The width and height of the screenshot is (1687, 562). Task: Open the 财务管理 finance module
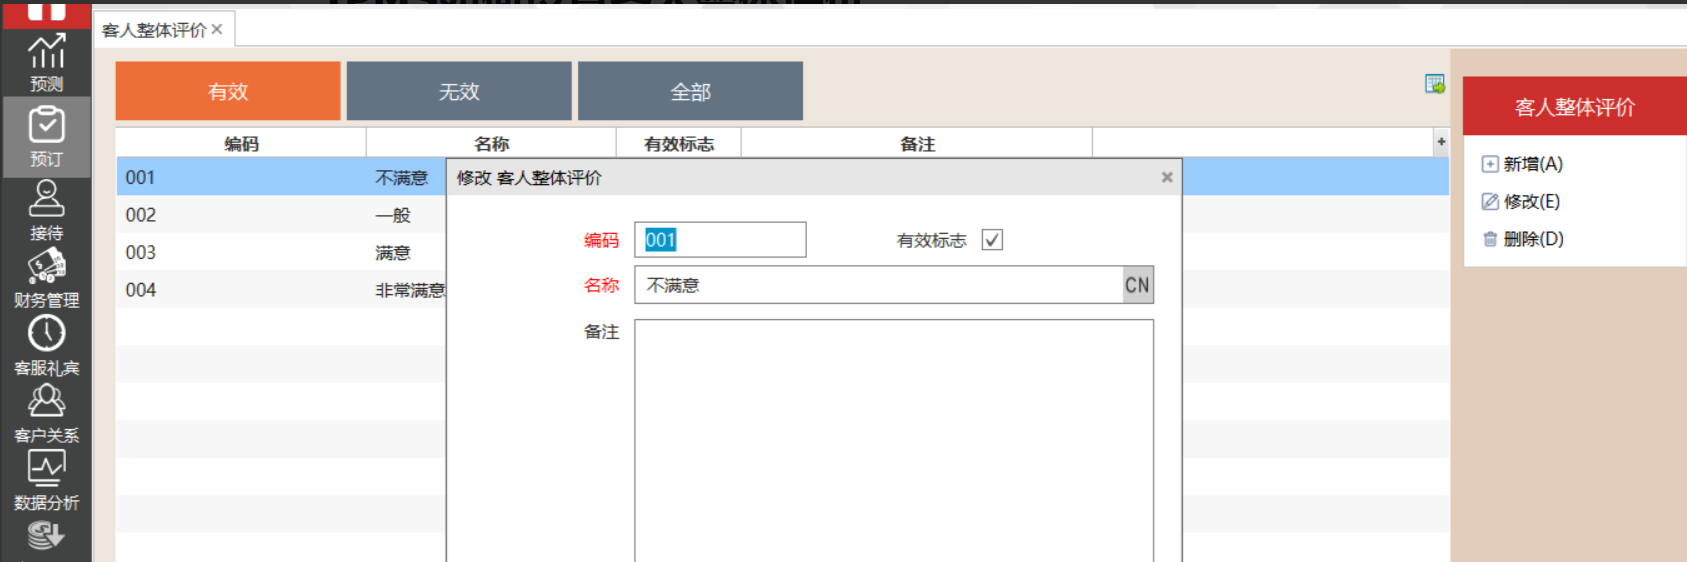point(46,278)
